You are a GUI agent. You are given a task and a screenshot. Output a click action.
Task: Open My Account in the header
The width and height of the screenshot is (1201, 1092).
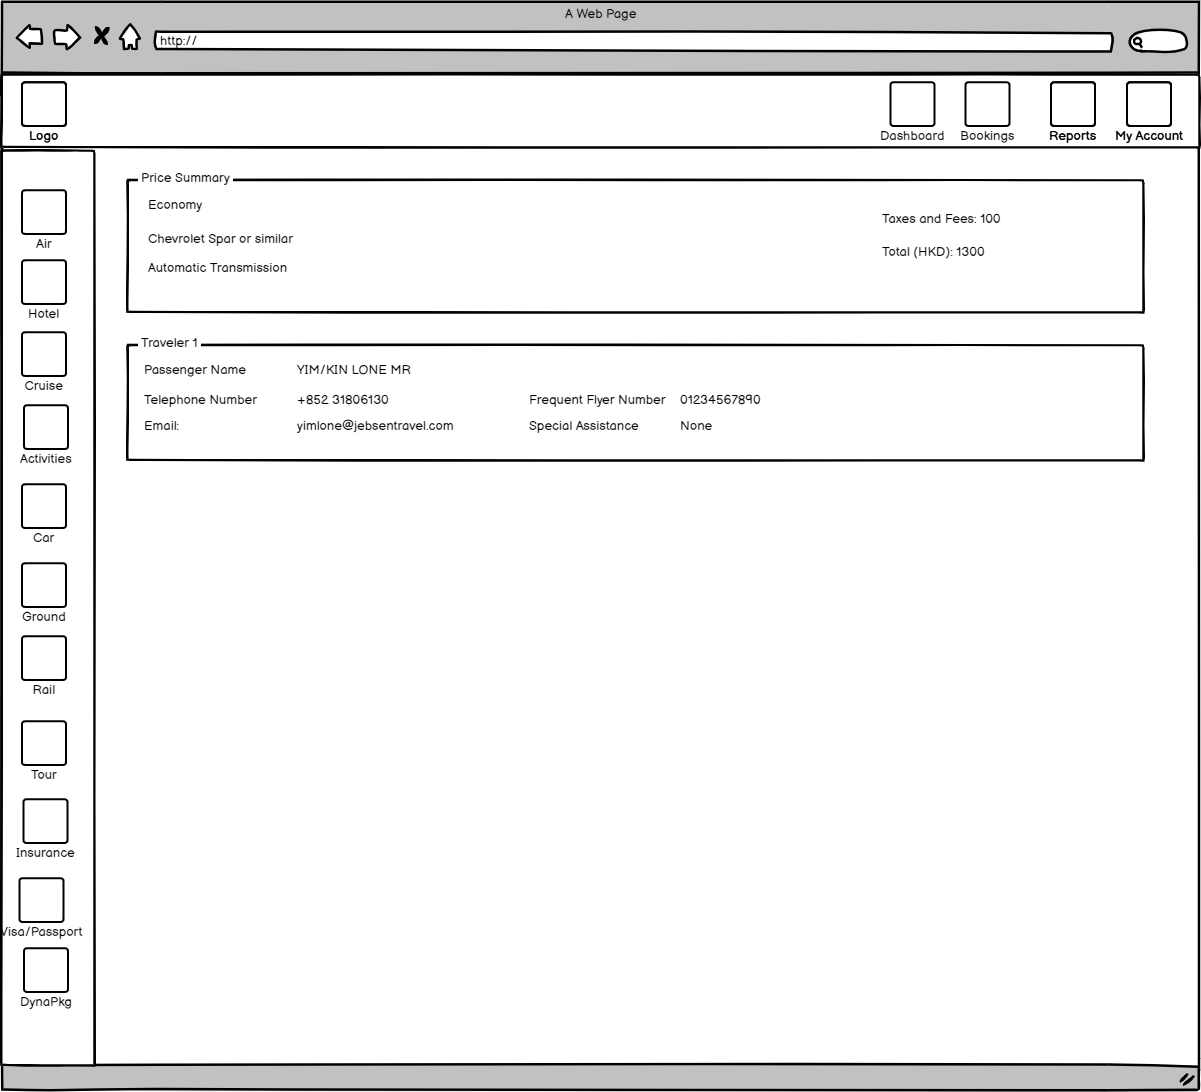pos(1149,104)
